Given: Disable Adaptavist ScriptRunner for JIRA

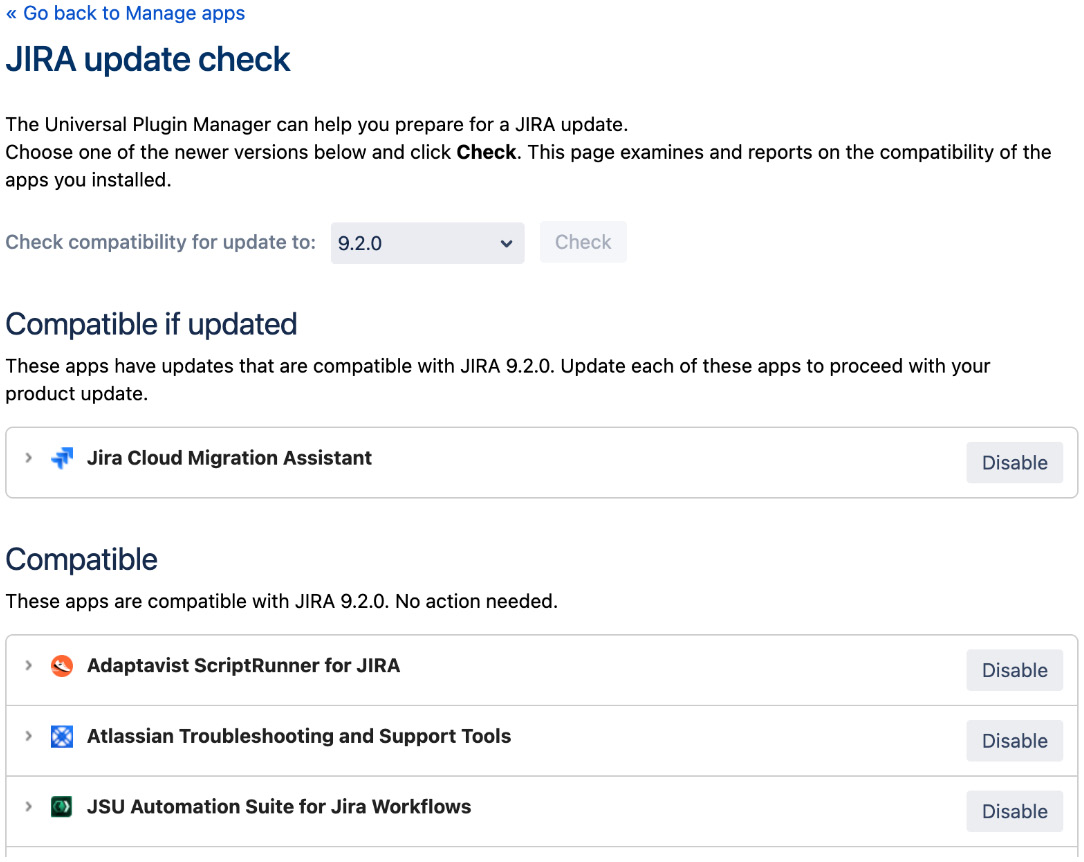Looking at the screenshot, I should tap(1014, 670).
